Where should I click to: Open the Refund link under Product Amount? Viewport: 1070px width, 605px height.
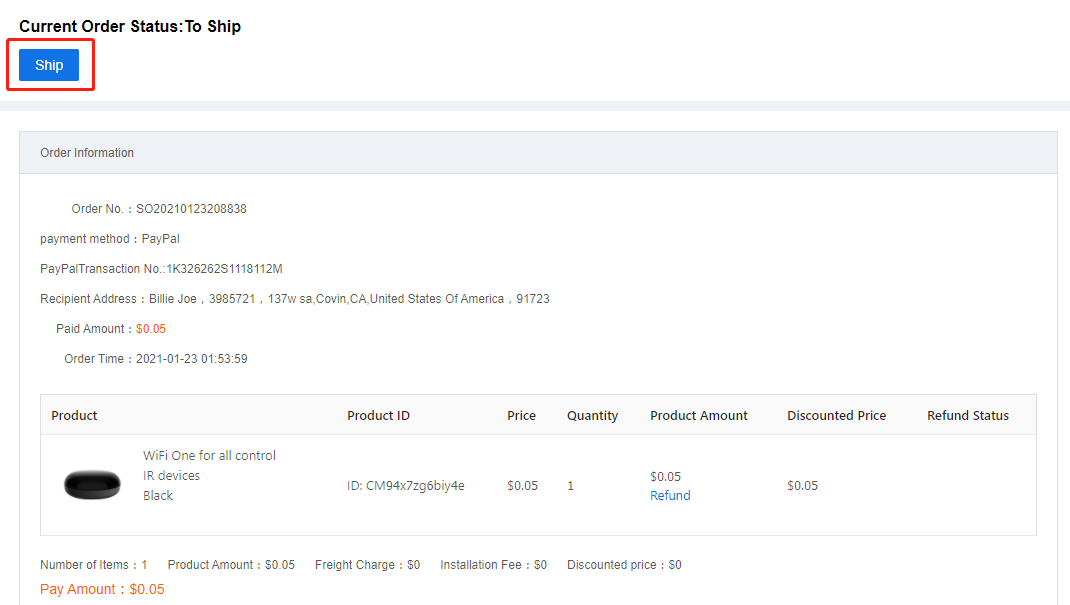670,496
